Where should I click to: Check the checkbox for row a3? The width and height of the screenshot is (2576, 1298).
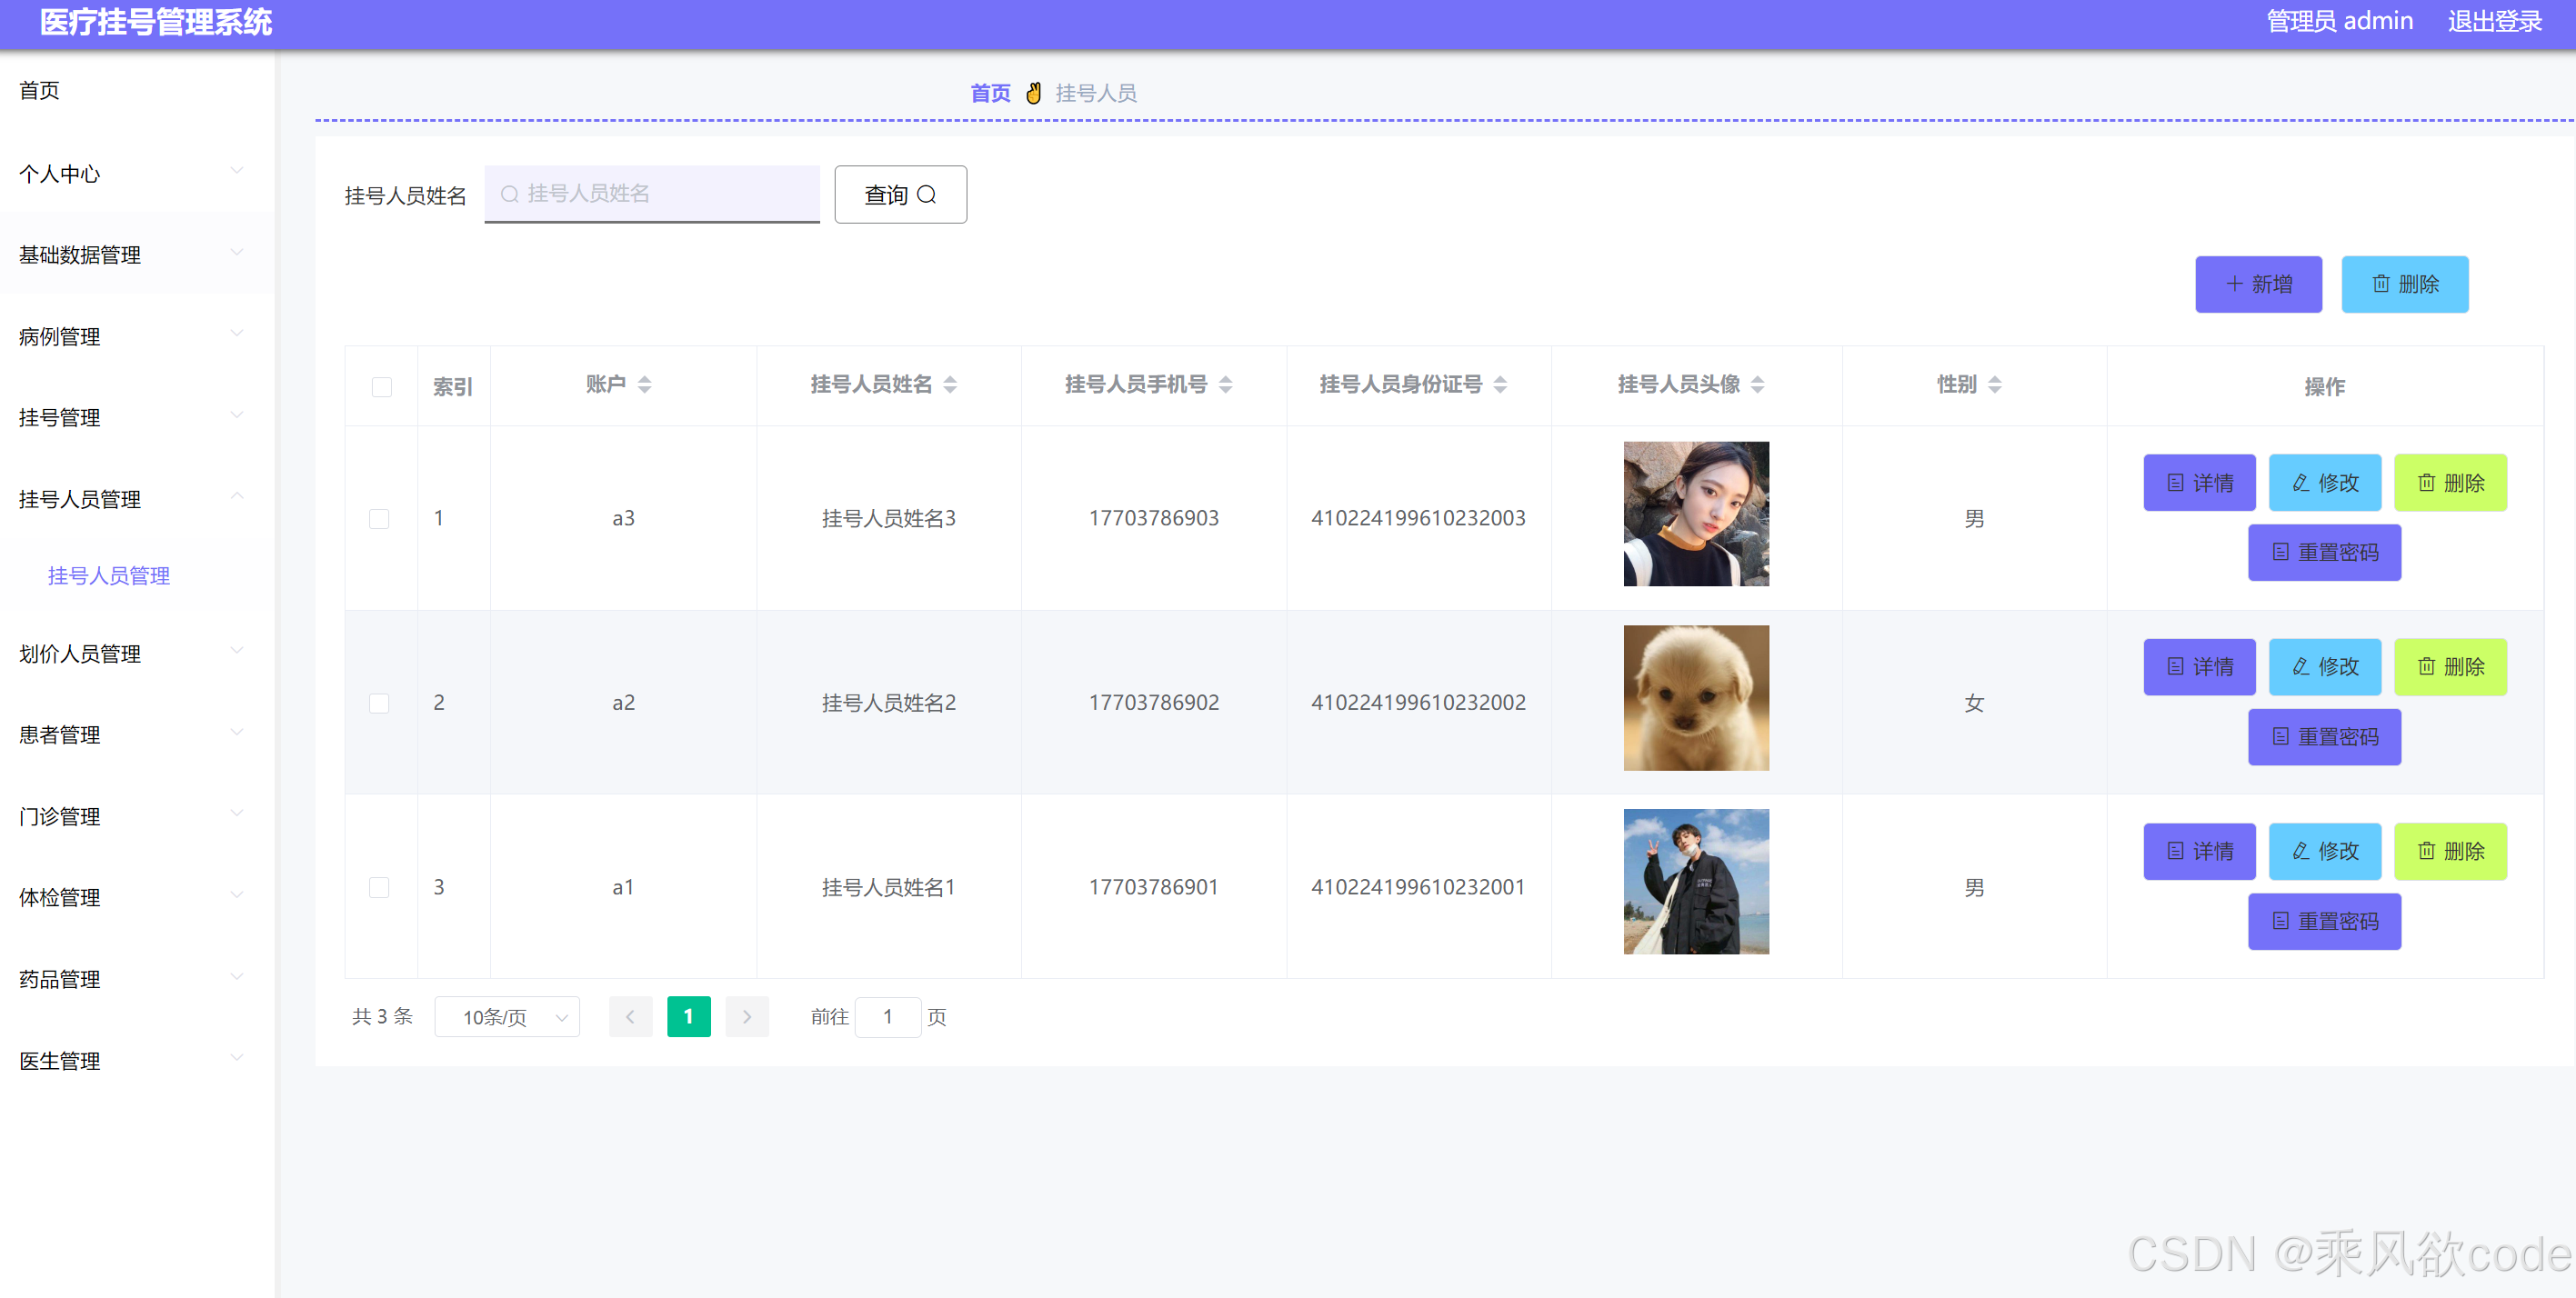point(379,519)
